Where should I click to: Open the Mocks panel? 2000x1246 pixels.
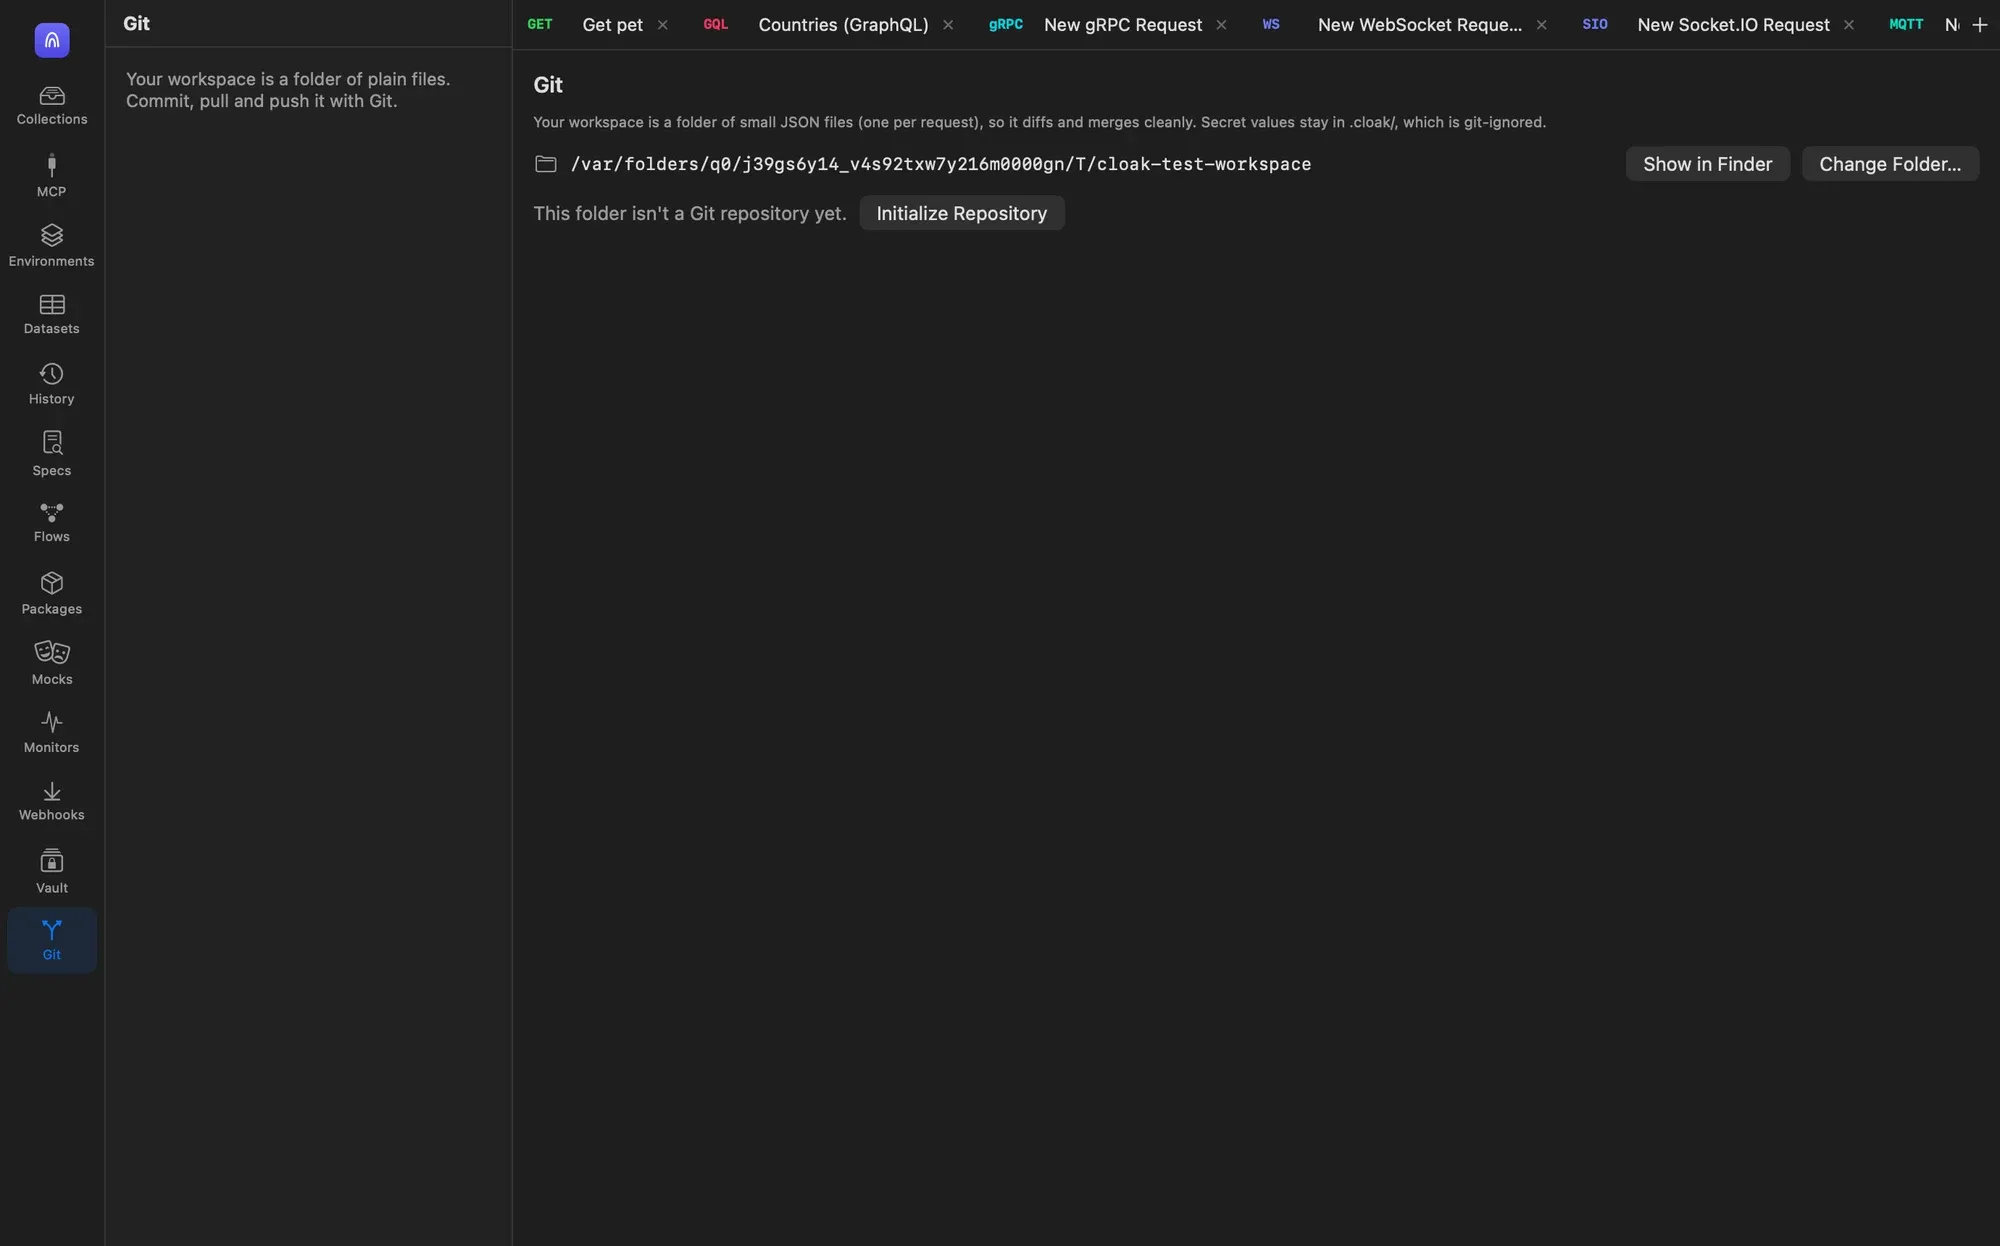(x=52, y=664)
